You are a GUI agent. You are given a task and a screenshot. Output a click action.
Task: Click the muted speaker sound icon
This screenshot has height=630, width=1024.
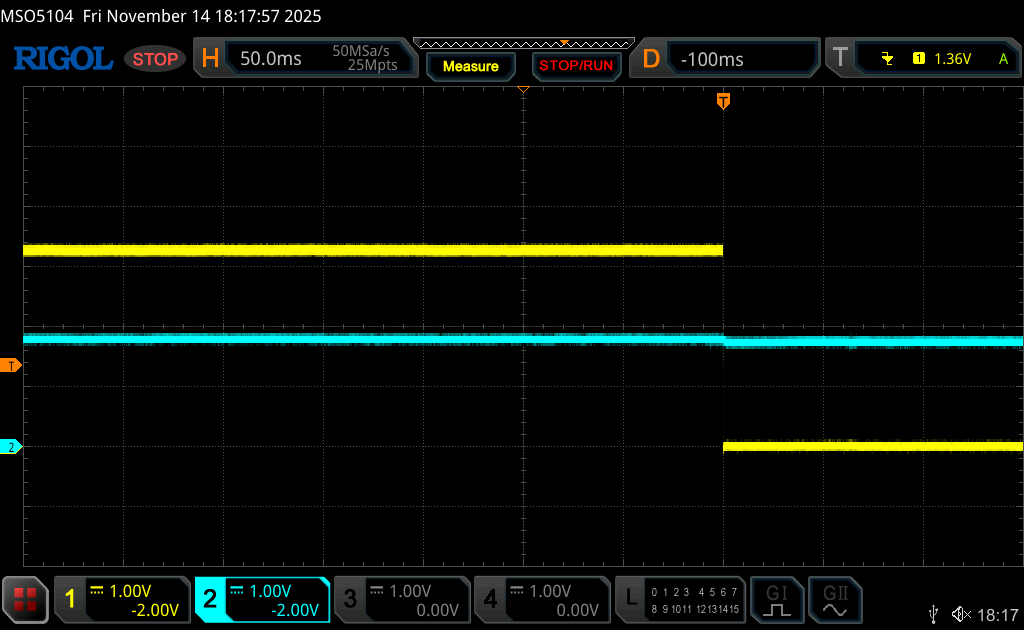click(961, 614)
